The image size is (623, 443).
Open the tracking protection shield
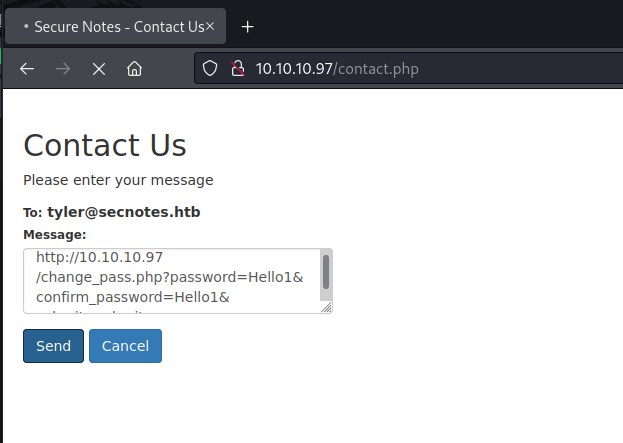(x=210, y=69)
